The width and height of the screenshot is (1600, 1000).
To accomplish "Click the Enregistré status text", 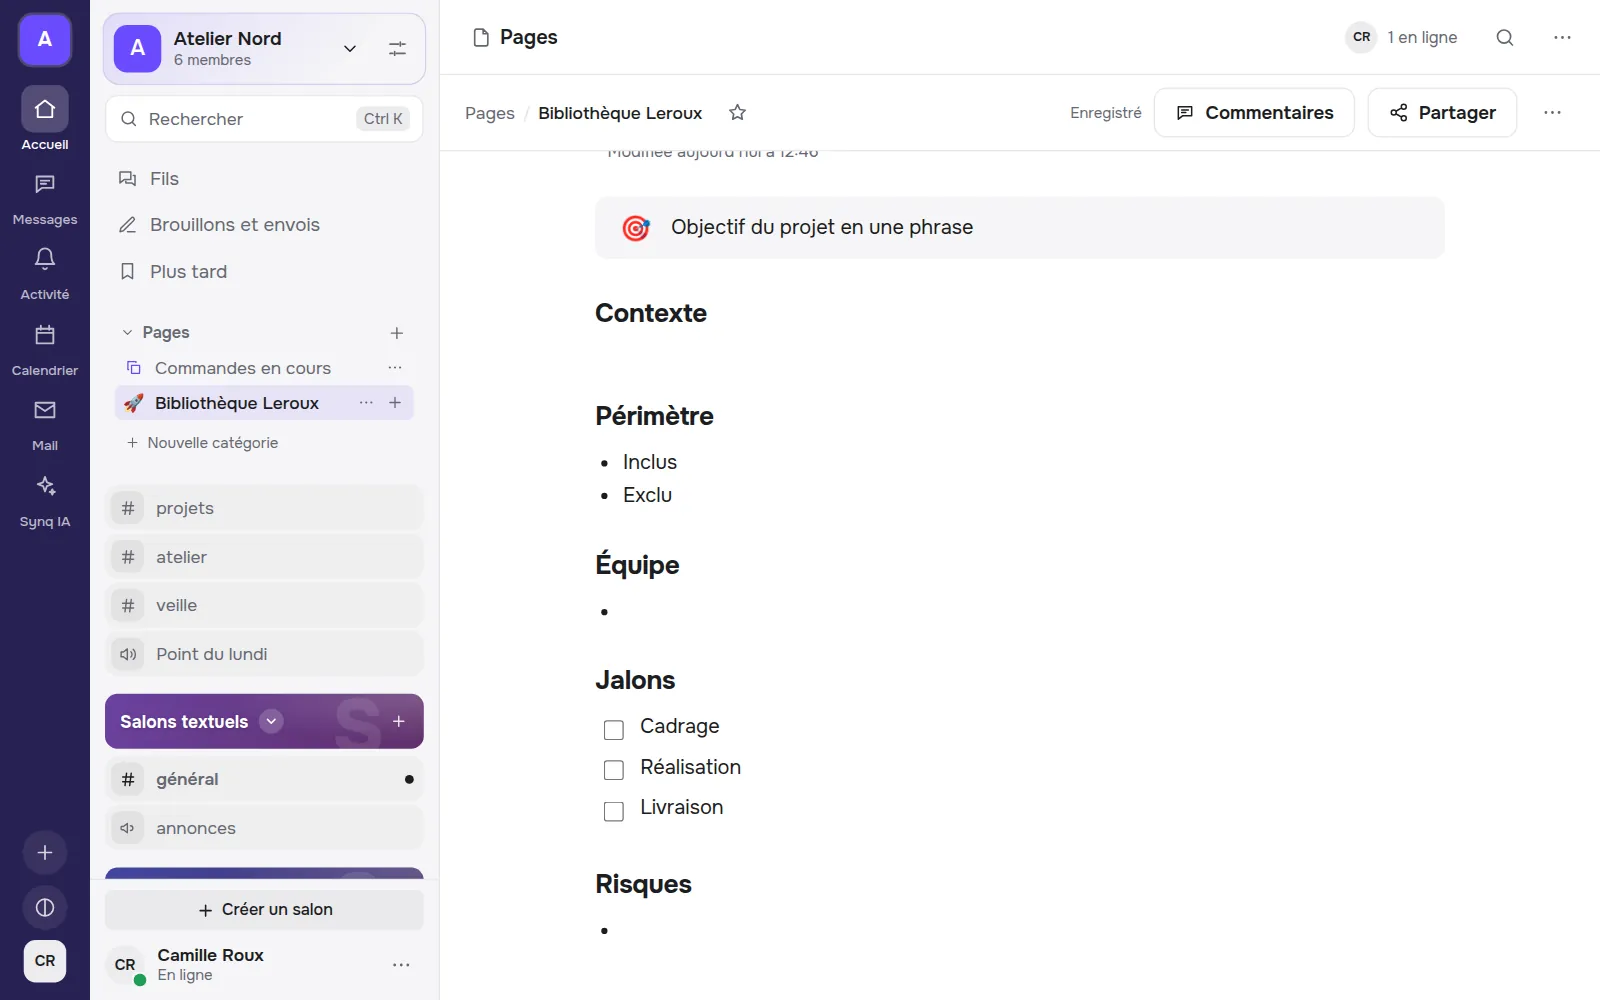I will (1105, 113).
